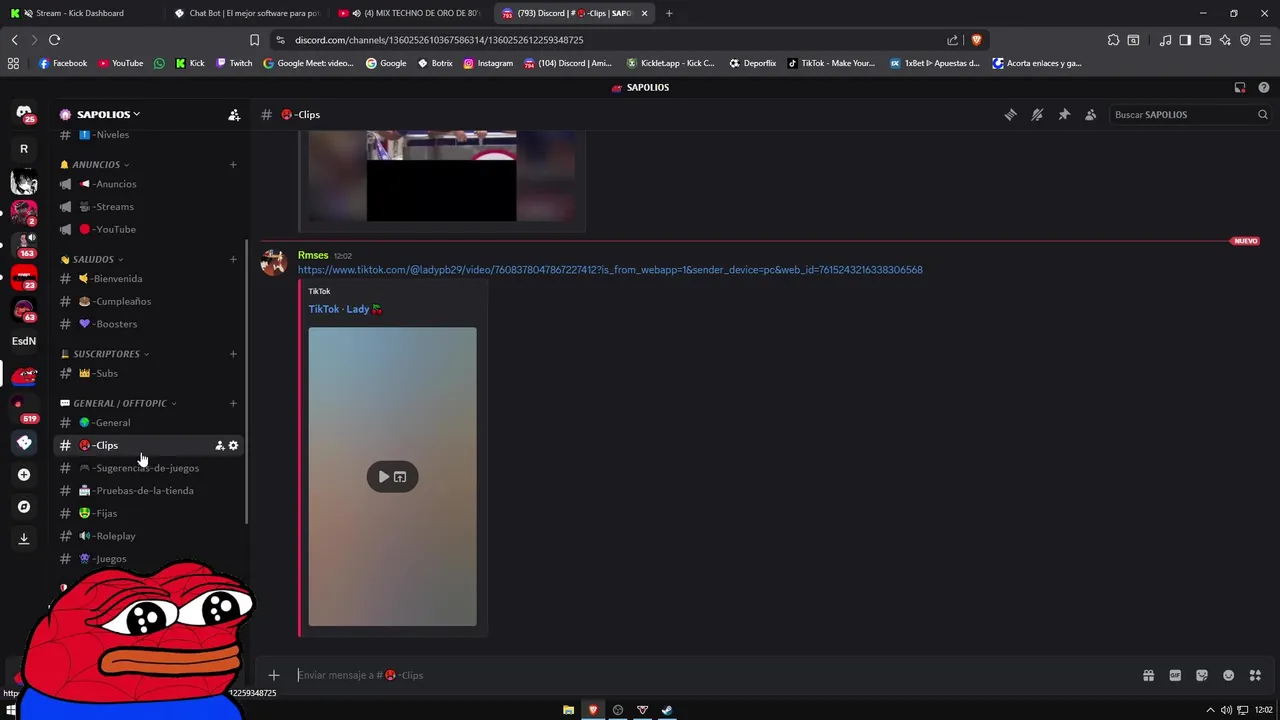1280x720 pixels.
Task: Add channel to ANUNCIOS category
Action: point(233,165)
